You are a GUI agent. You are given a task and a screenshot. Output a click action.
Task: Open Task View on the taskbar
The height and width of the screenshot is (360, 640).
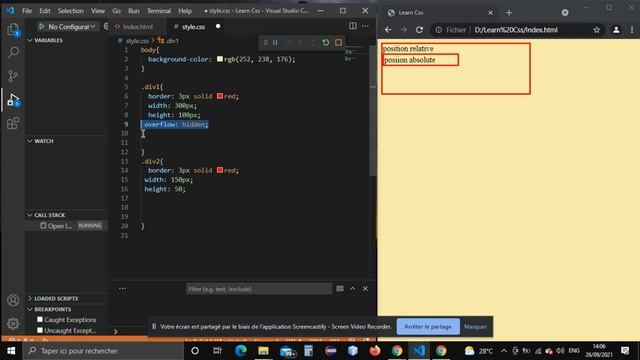point(217,351)
